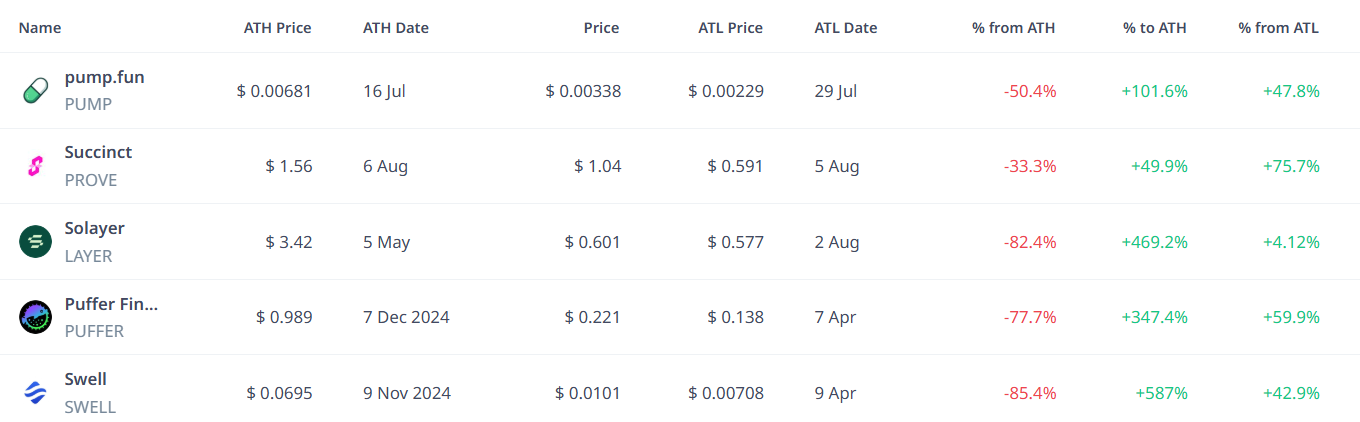Open the pump.fun coin name link

(x=105, y=77)
